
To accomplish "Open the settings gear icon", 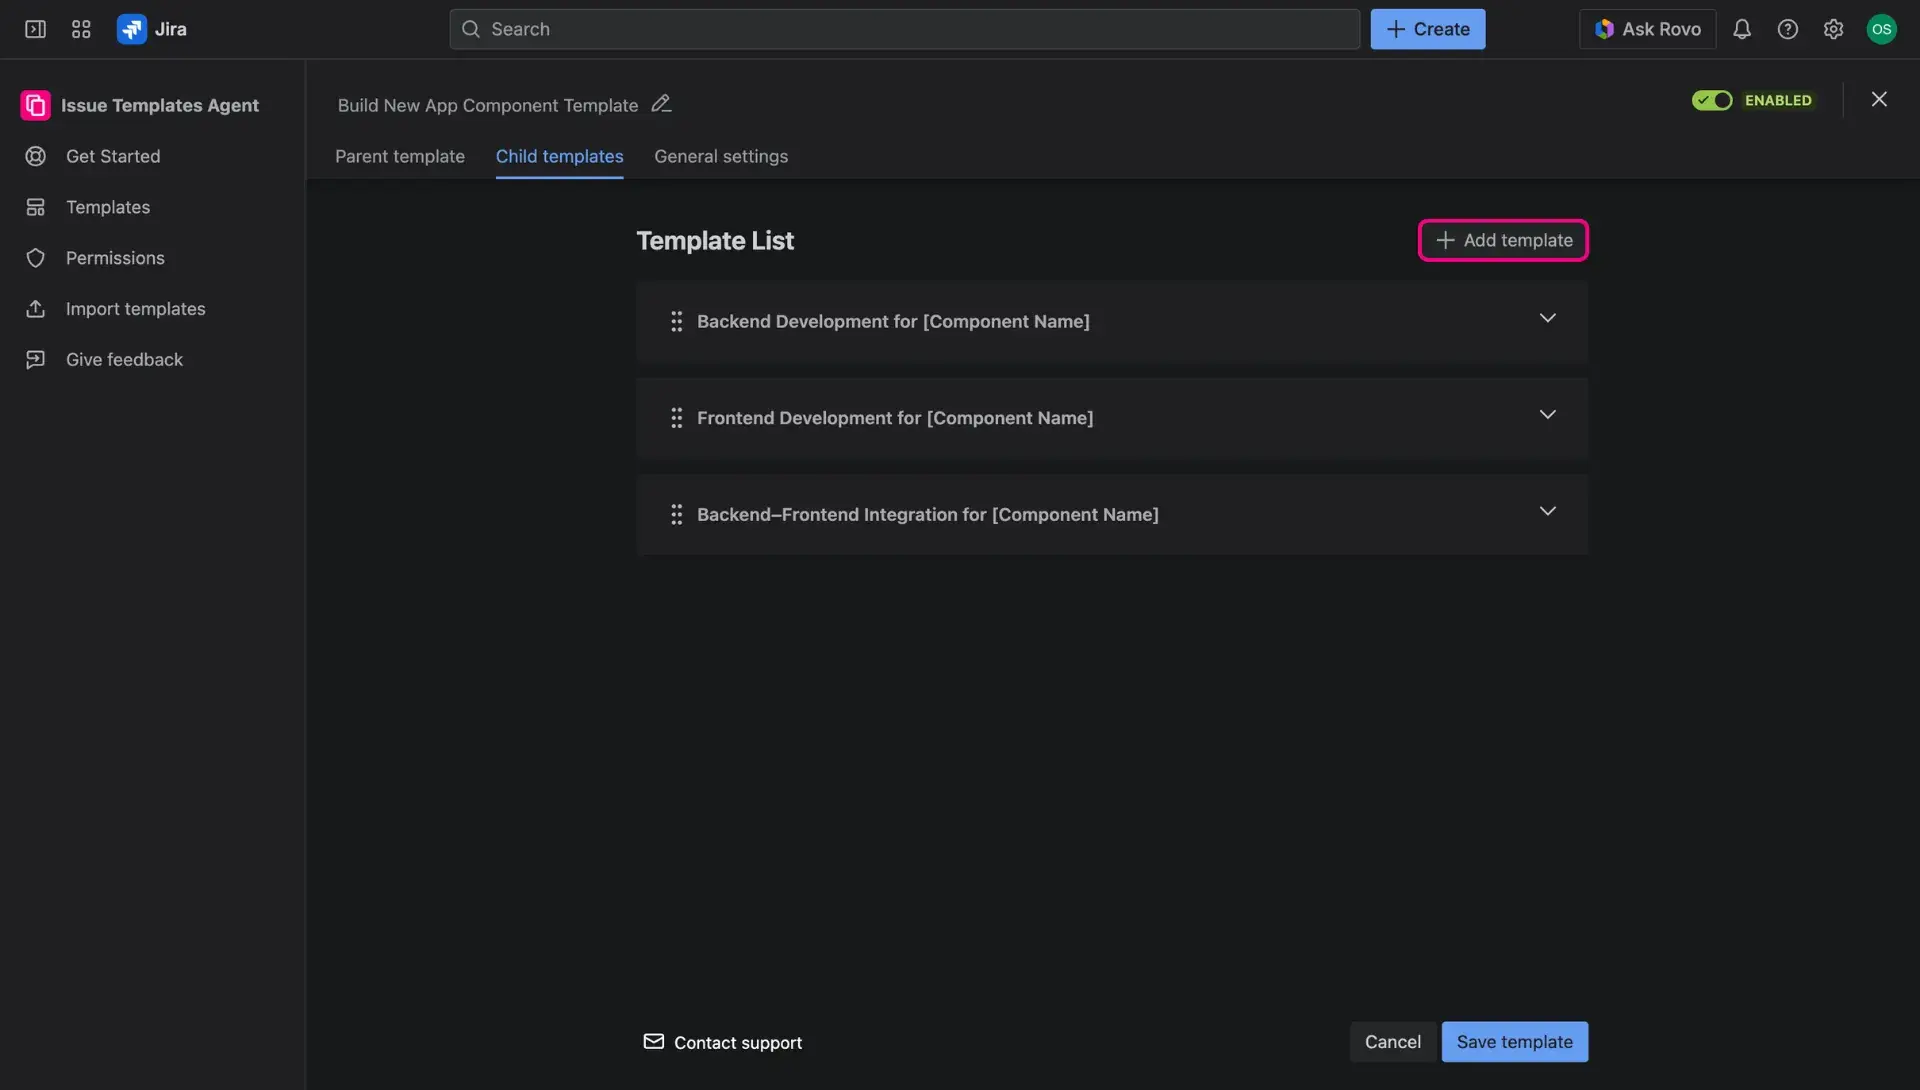I will click(x=1834, y=29).
